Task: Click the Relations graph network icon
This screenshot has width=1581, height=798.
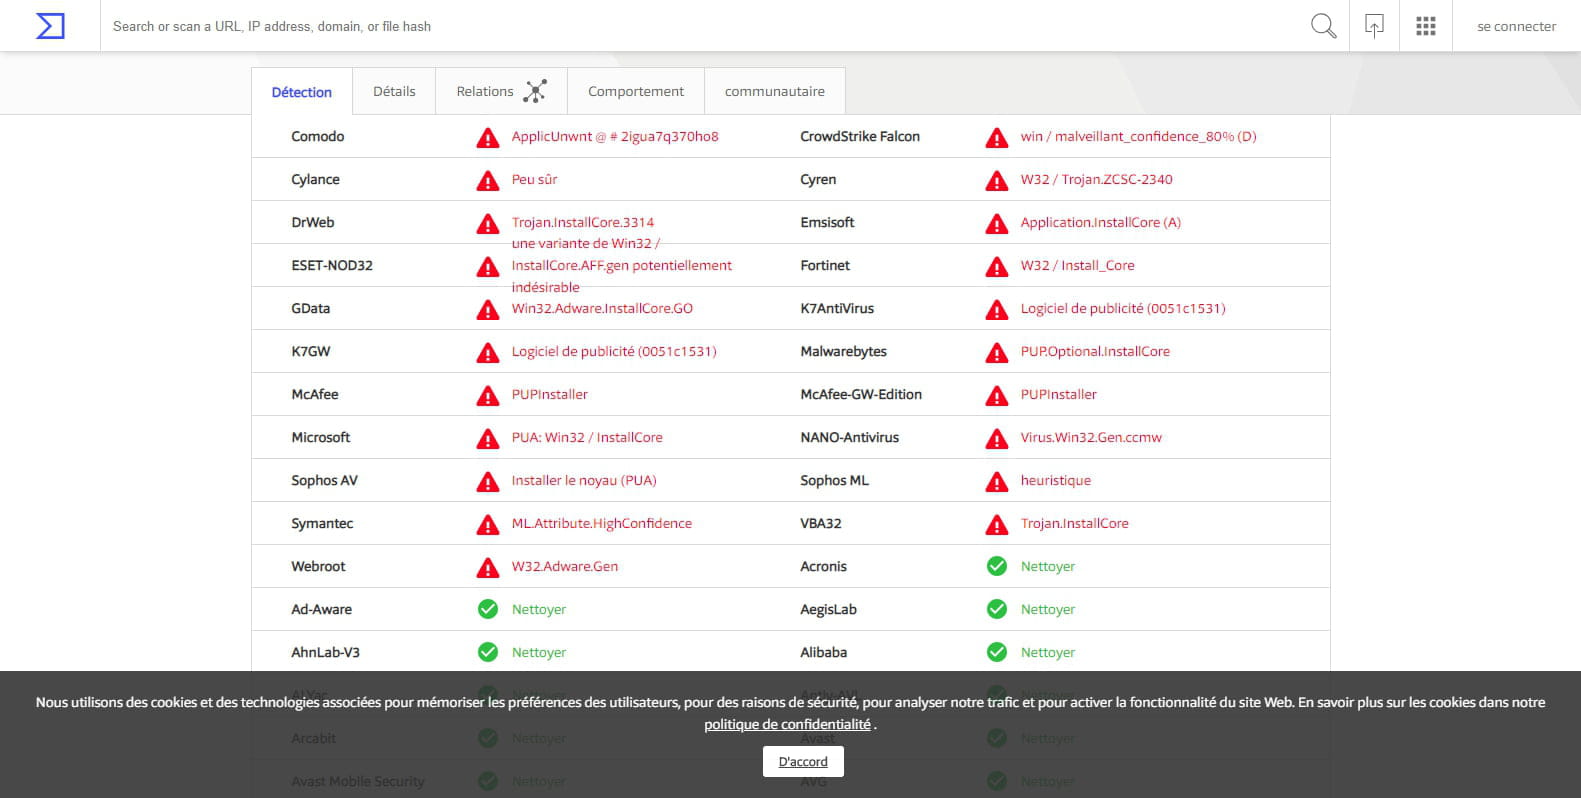Action: pos(536,91)
